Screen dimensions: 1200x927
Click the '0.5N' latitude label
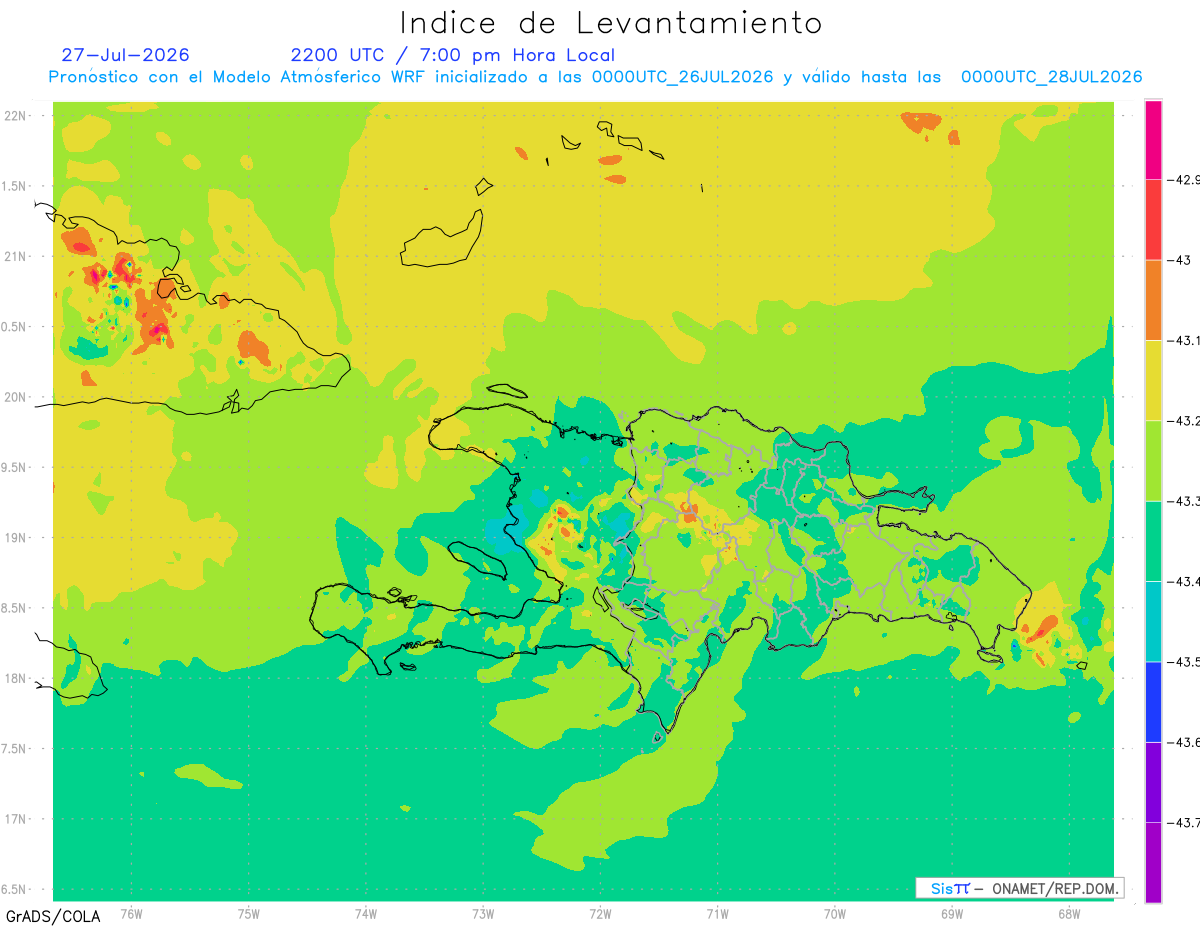pyautogui.click(x=14, y=327)
